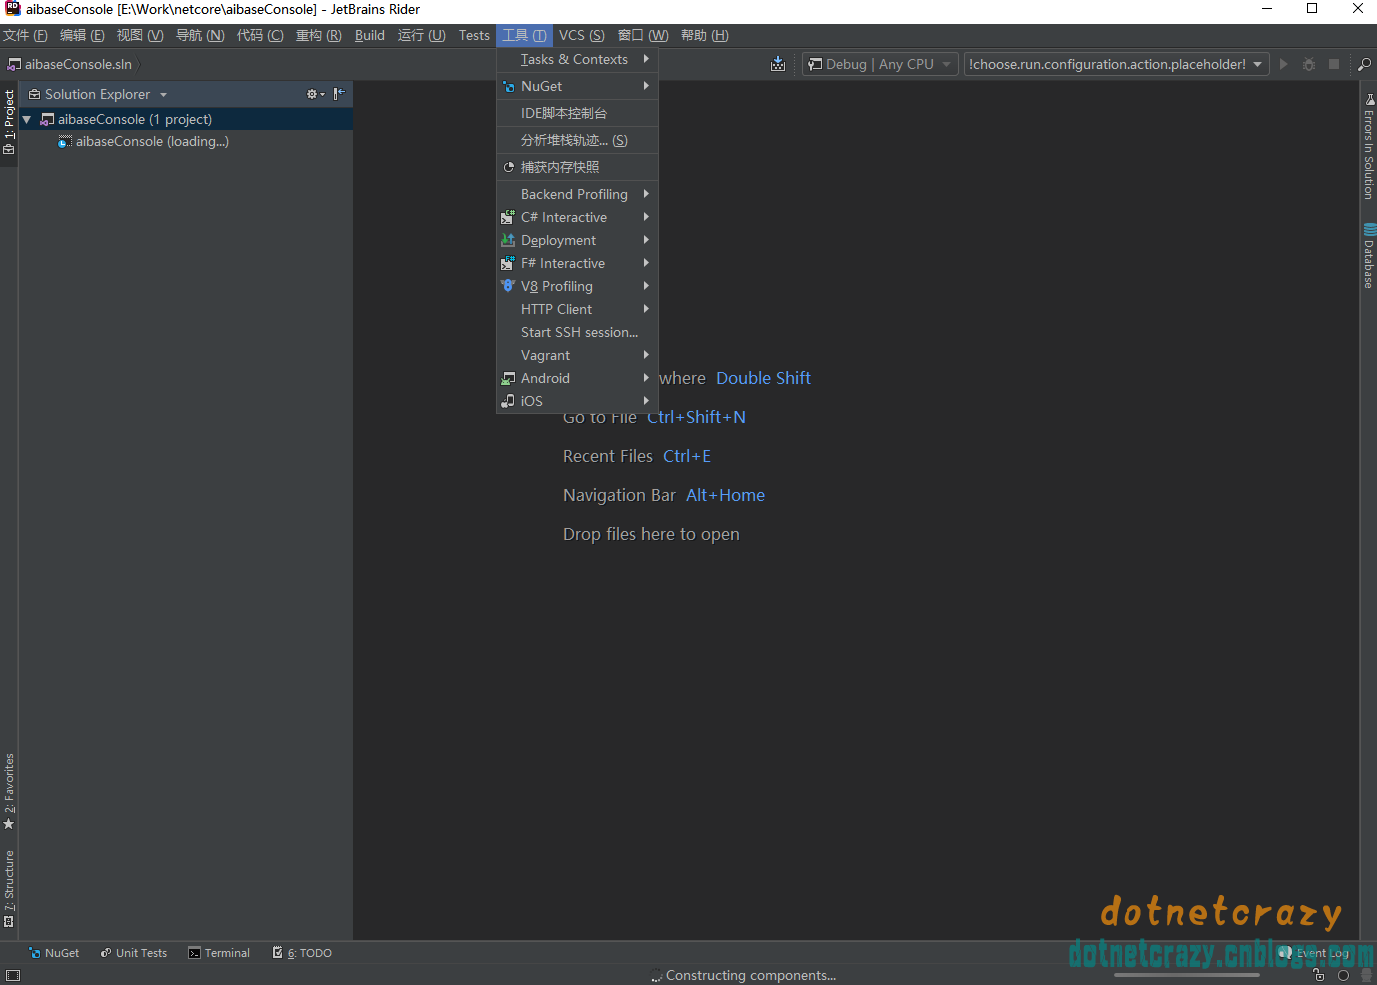Image resolution: width=1377 pixels, height=985 pixels.
Task: Click the build solution icon in toolbar
Action: (x=778, y=64)
